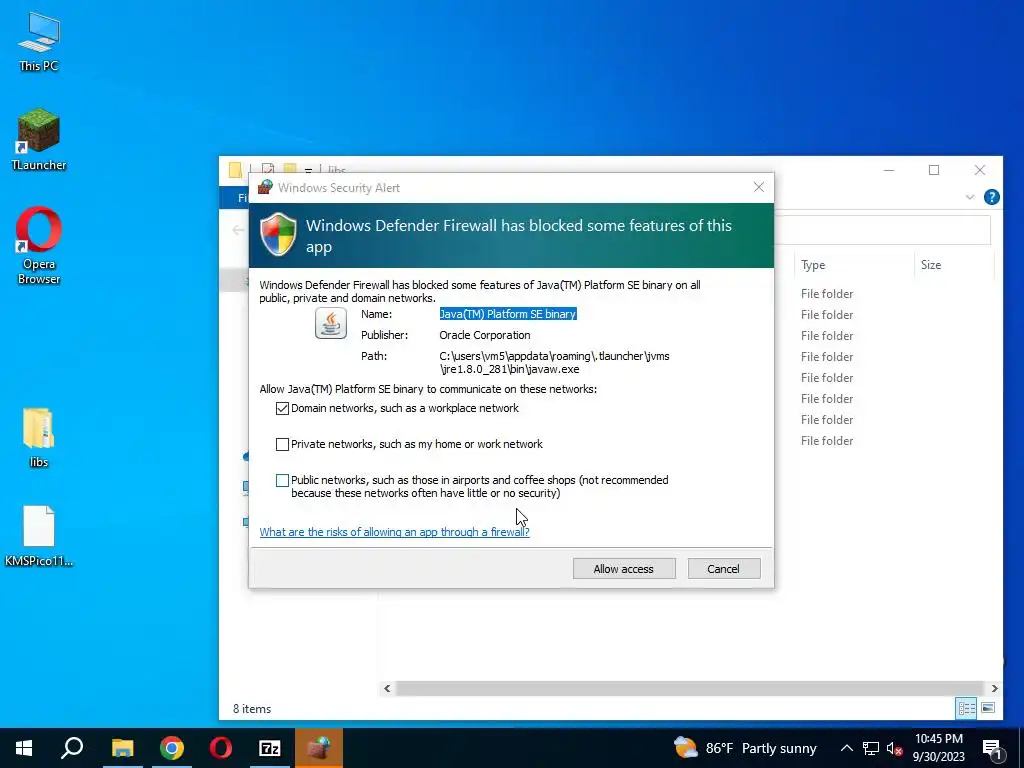Screen dimensions: 1024x768
Task: Uncheck Domain networks checkbox
Action: point(282,408)
